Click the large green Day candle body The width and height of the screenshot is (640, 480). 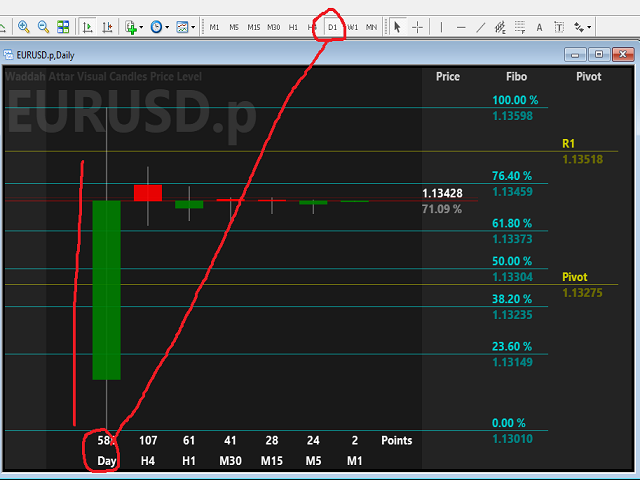coord(107,290)
